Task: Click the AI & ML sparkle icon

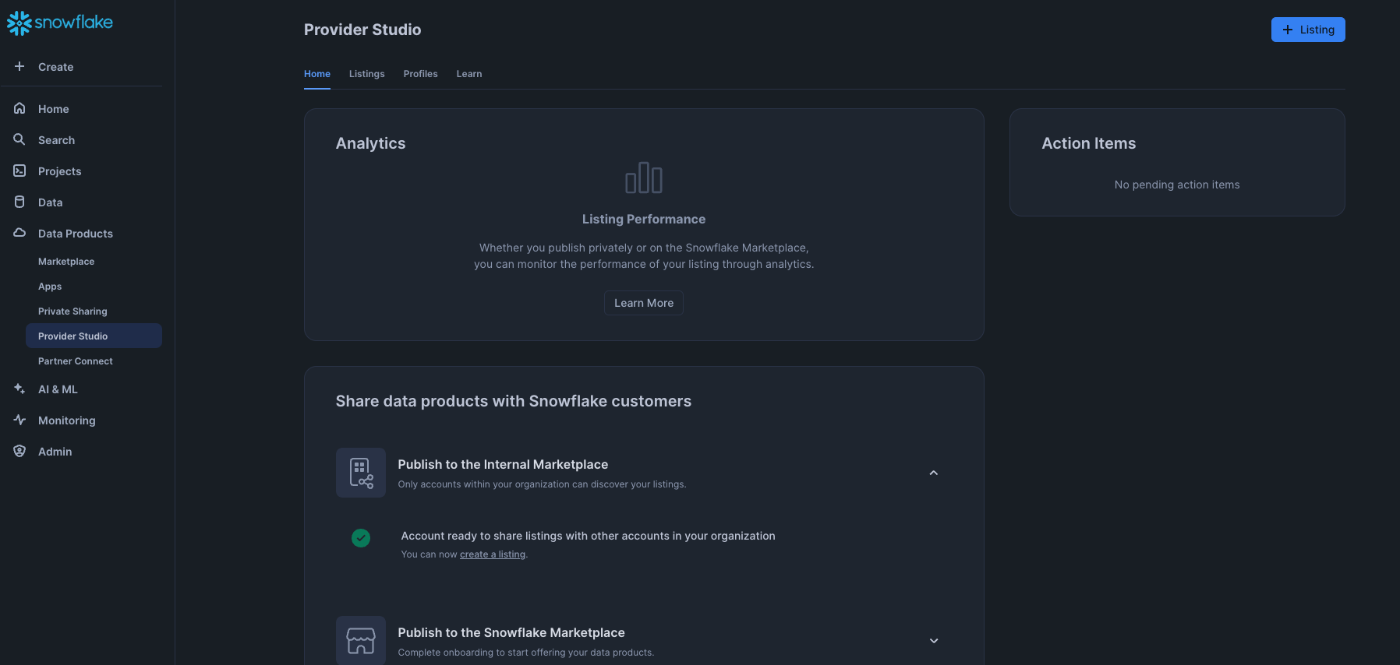Action: (19, 389)
